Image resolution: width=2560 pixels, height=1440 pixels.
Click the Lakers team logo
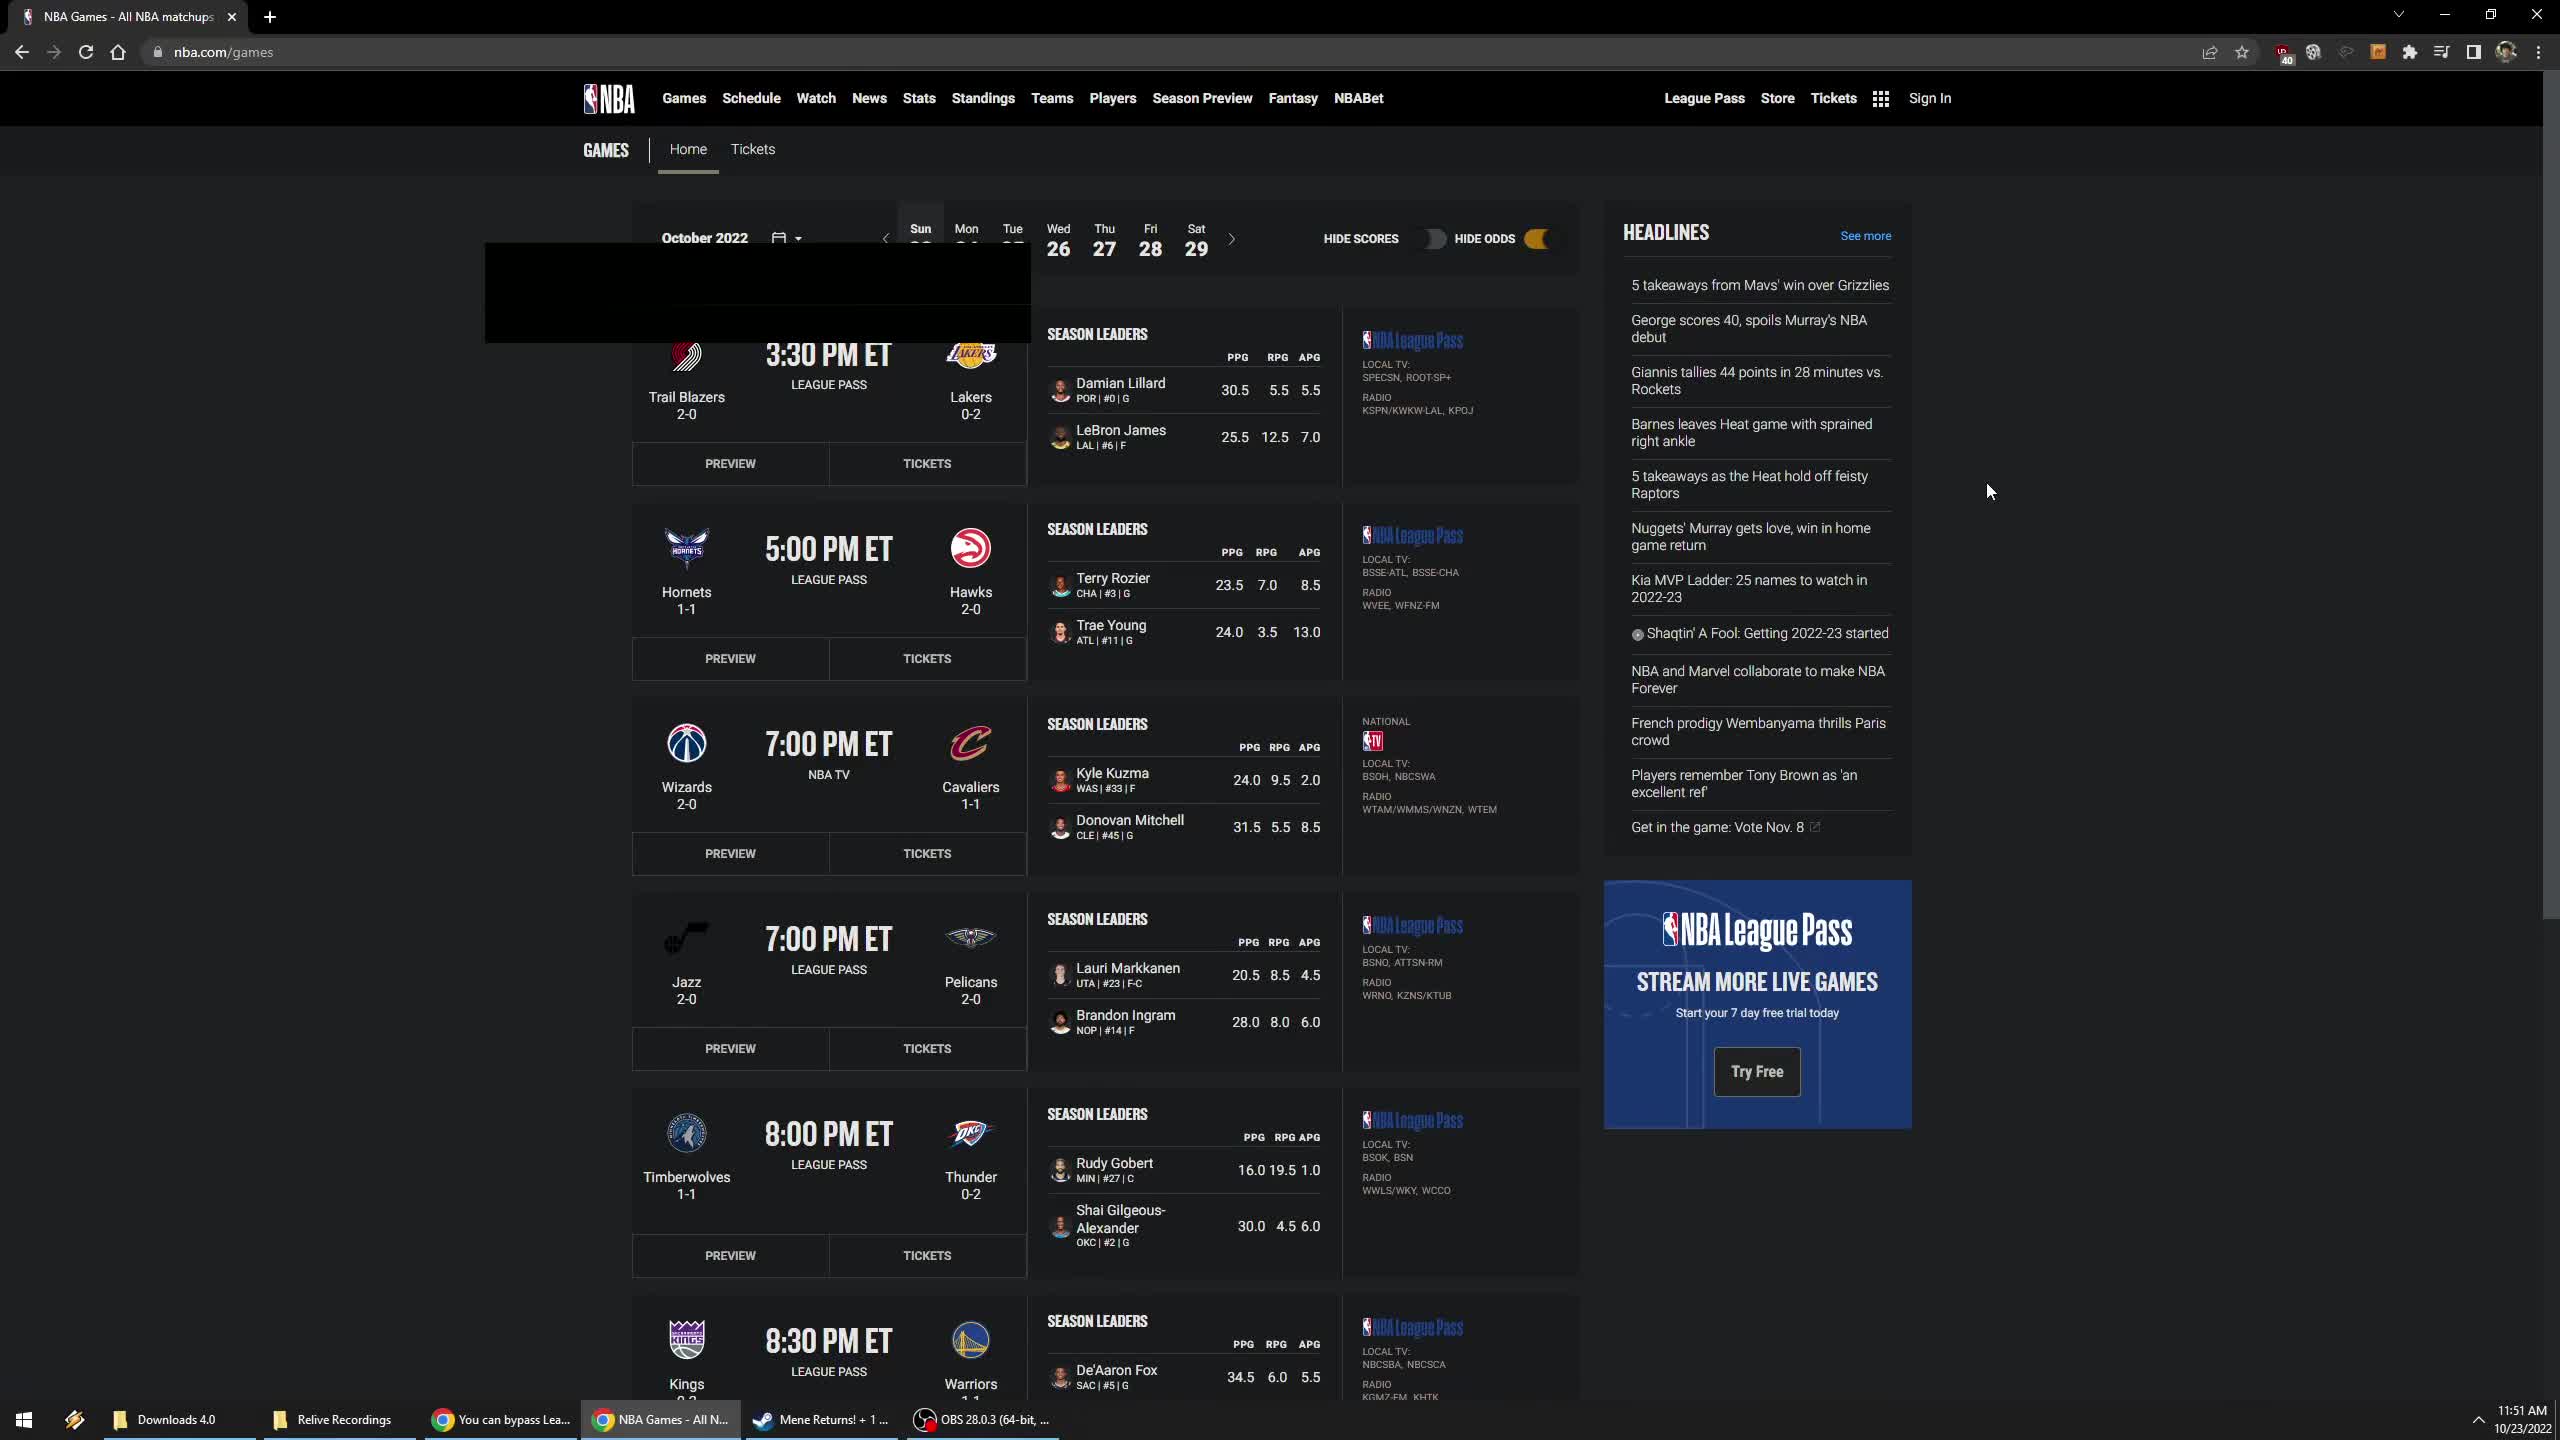coord(971,354)
